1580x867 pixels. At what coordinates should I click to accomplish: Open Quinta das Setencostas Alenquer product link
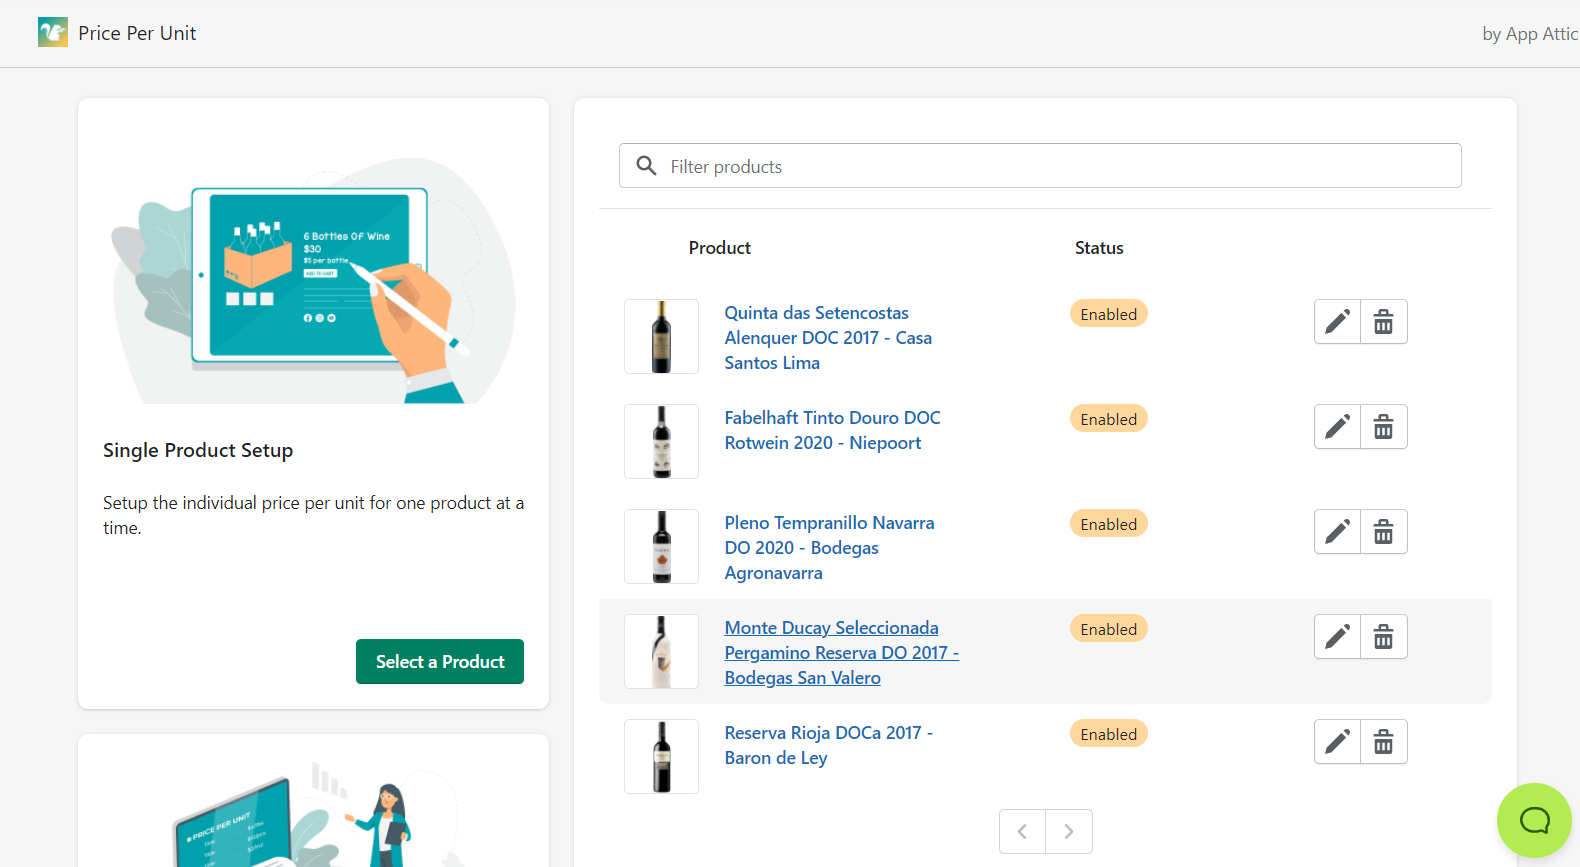(828, 338)
